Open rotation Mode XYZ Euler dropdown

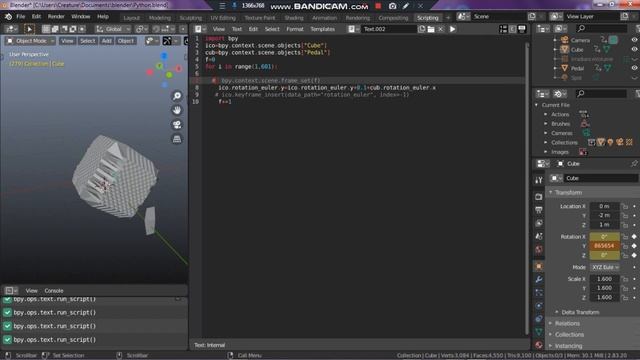click(605, 267)
